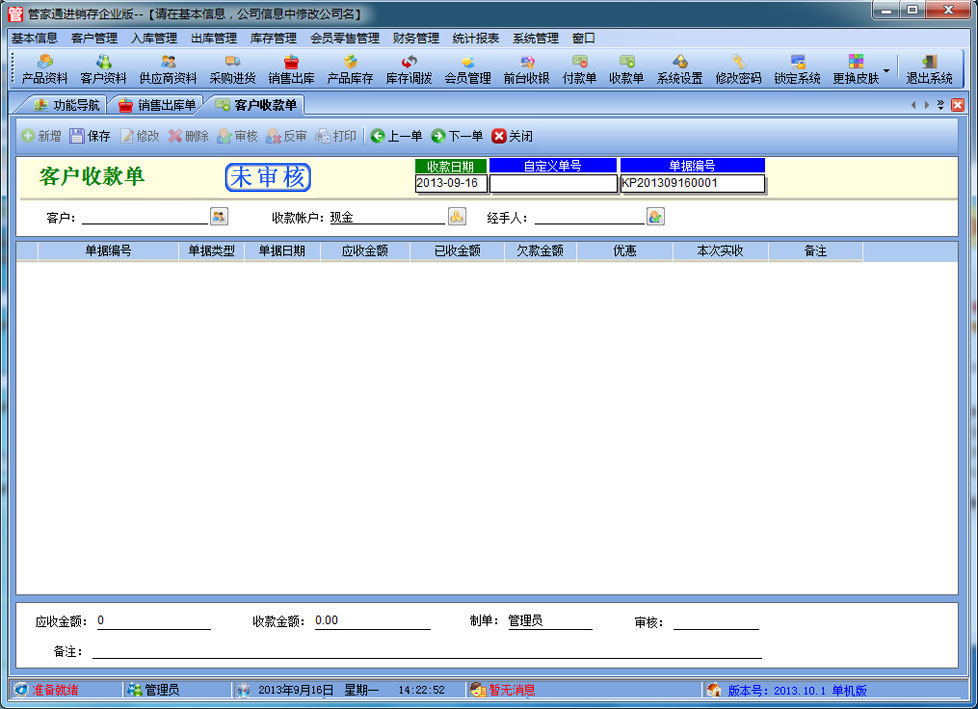Expand the 更换皮肤 dropdown arrow
The image size is (978, 709).
click(886, 70)
